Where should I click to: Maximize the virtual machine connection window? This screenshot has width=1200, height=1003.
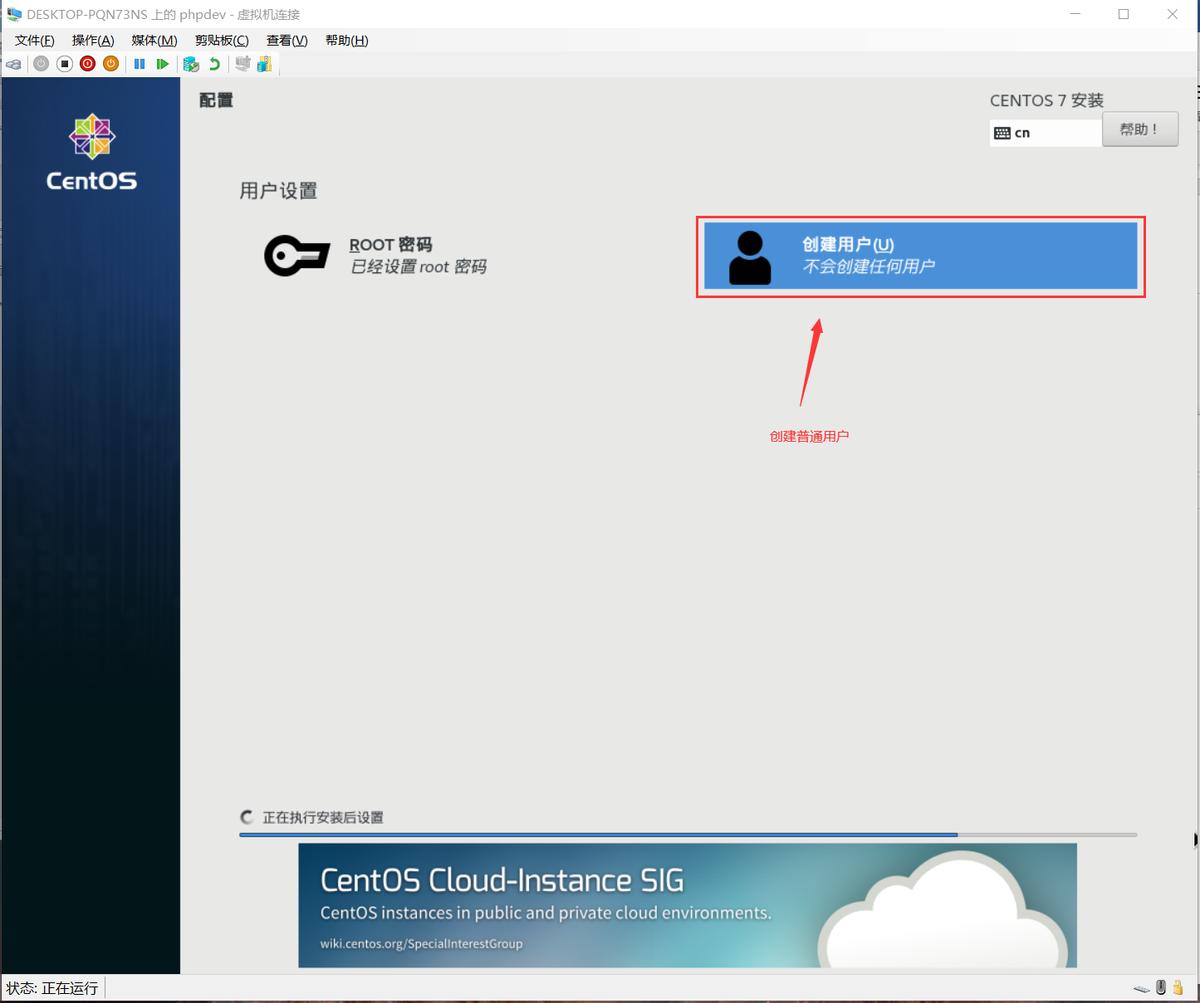tap(1123, 14)
